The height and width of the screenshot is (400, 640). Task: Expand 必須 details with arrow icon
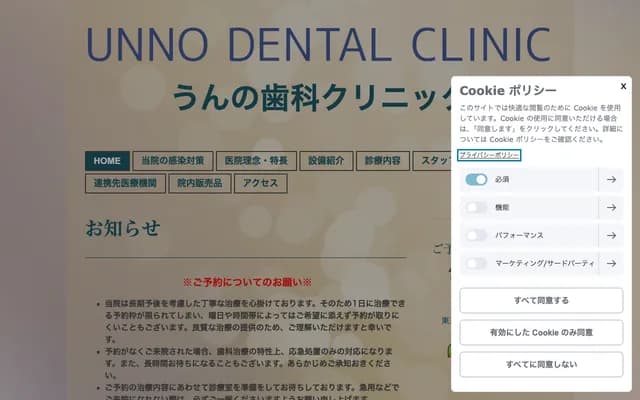point(610,180)
